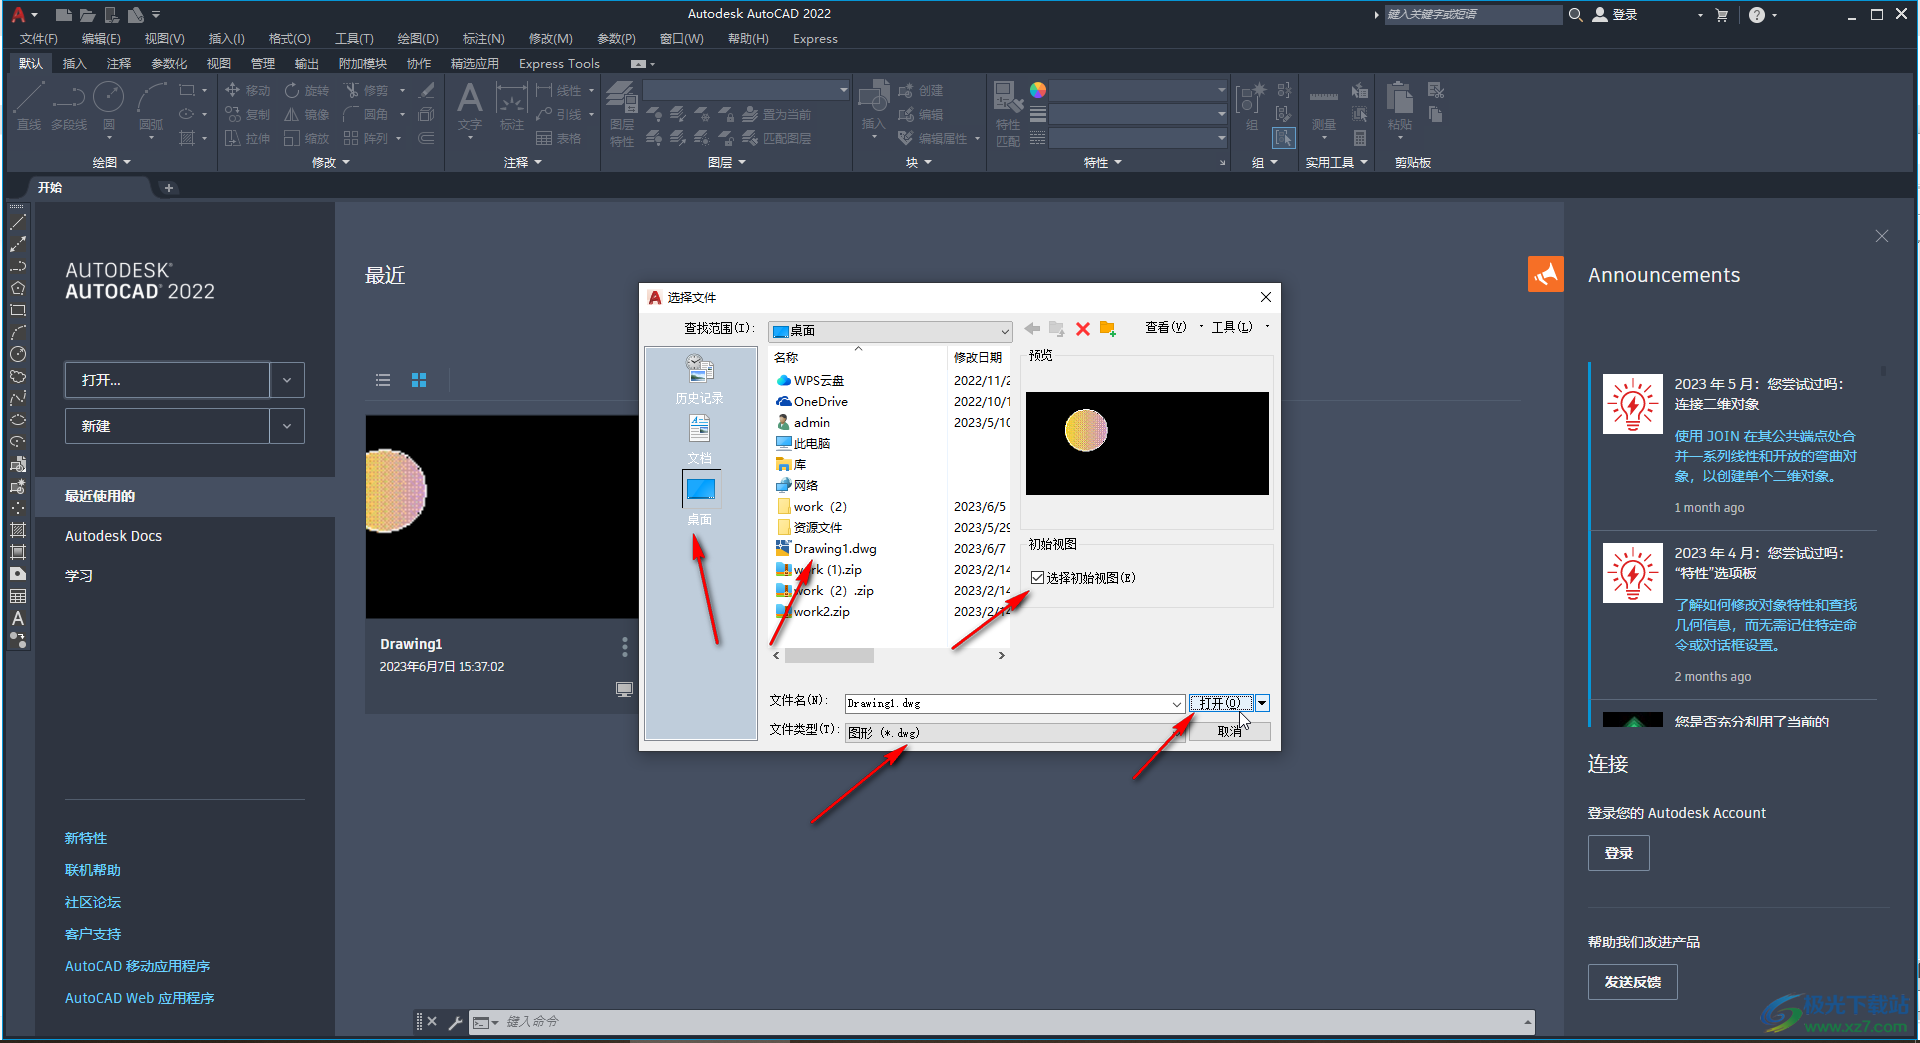Click the Move (移动) tool
Viewport: 1920px width, 1043px height.
(x=248, y=90)
